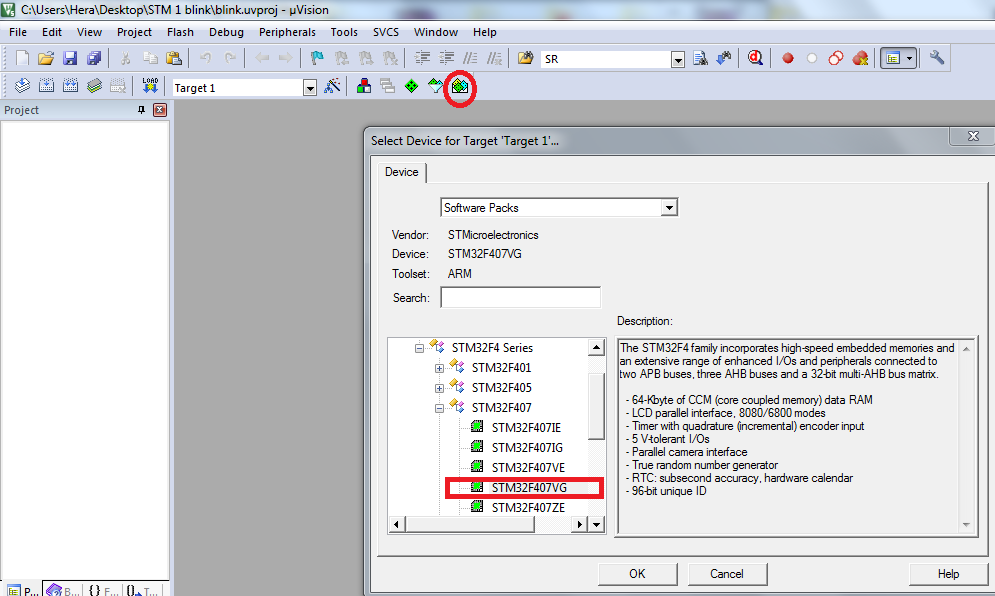Save the current file via floppy icon
Screen dimensions: 995x596
(x=70, y=58)
